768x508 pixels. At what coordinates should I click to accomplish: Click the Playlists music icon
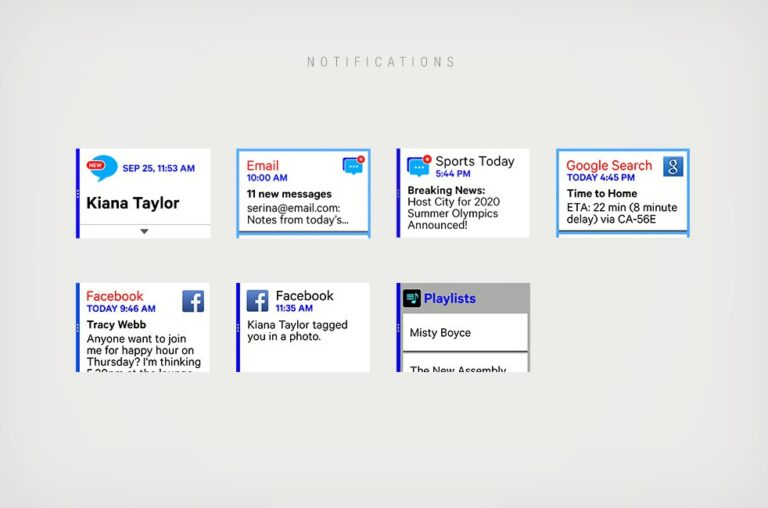tap(412, 298)
